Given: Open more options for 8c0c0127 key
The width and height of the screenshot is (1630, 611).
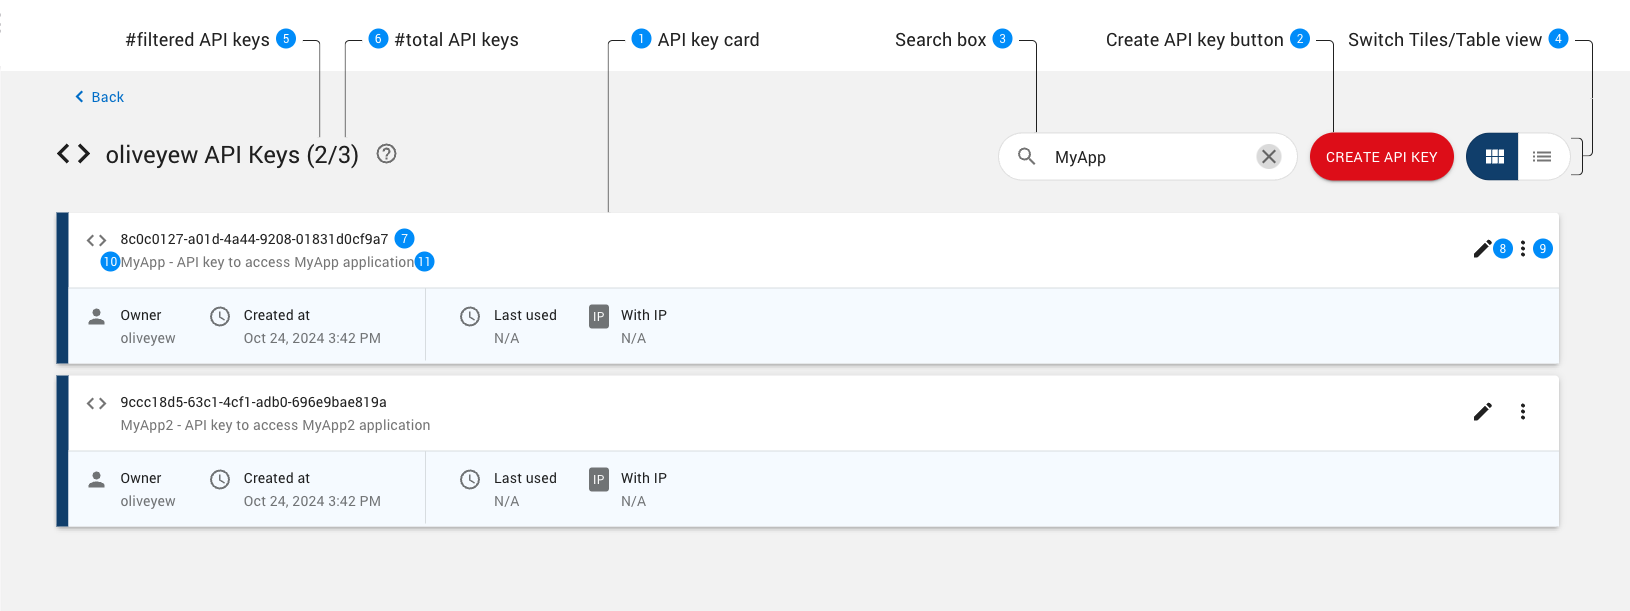Looking at the screenshot, I should coord(1523,249).
